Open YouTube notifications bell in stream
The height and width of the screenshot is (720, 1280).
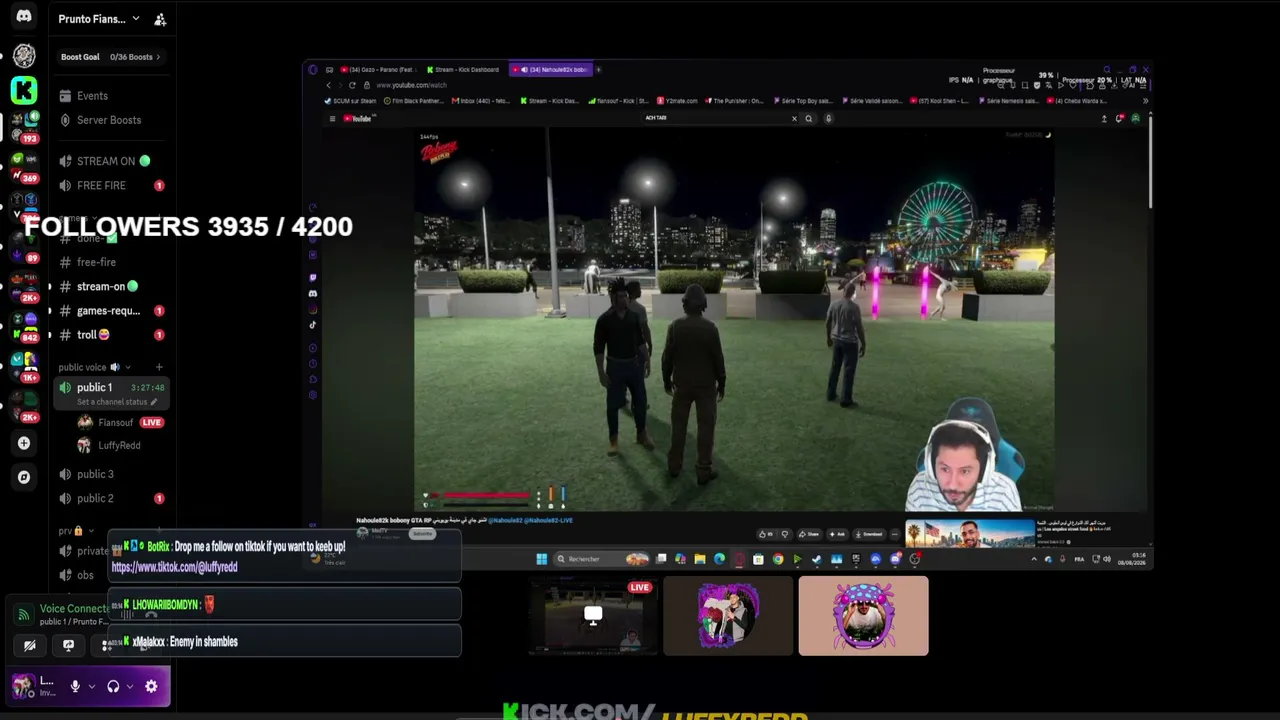tap(1120, 118)
